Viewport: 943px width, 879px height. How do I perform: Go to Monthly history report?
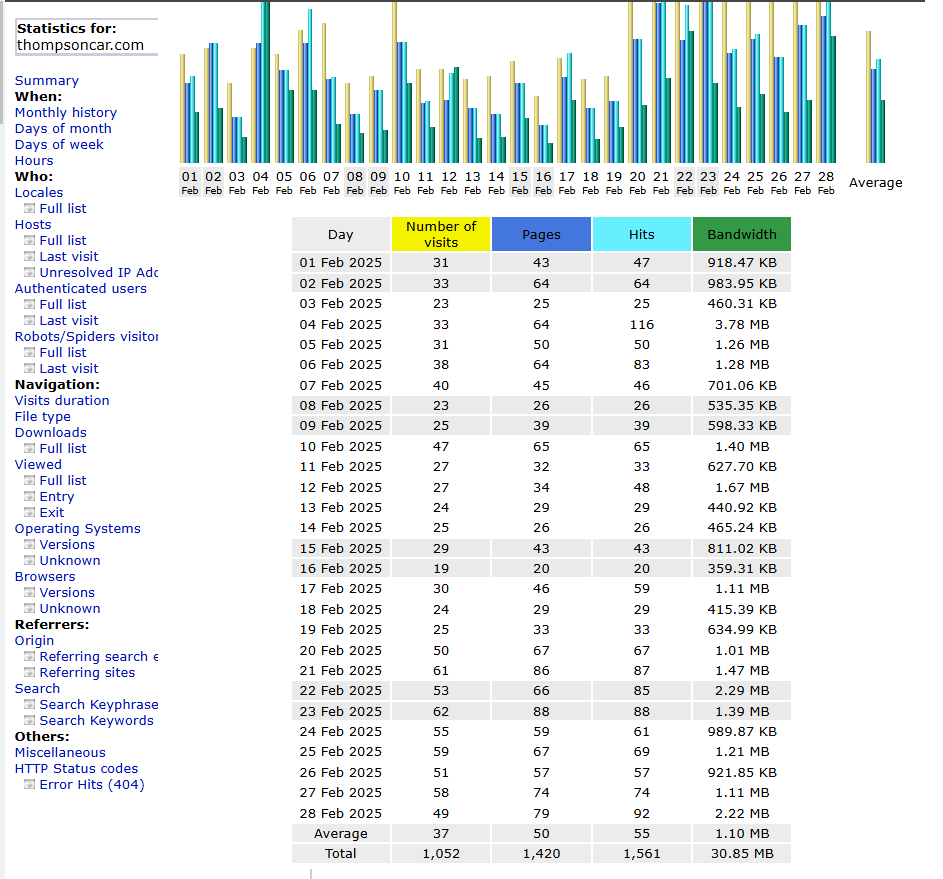click(65, 113)
